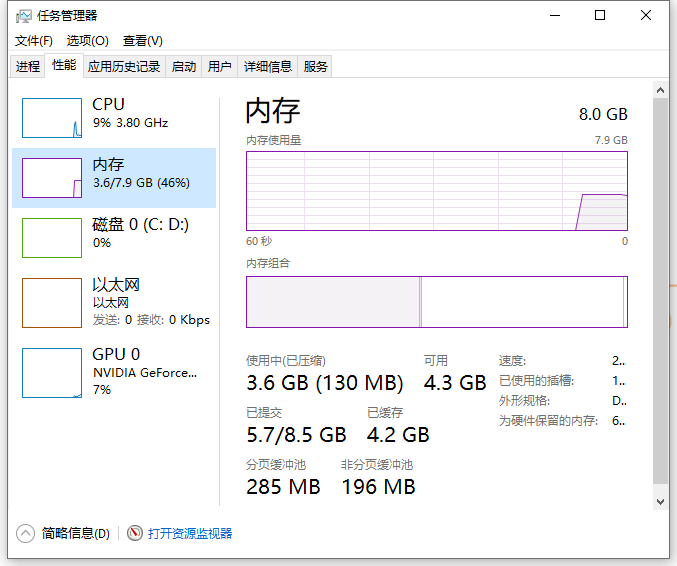This screenshot has width=677, height=566.
Task: Open the 打开资源监视器 link
Action: click(190, 534)
